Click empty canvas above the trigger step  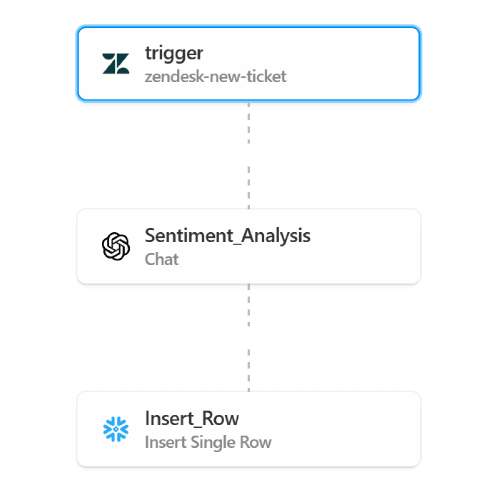point(249,12)
